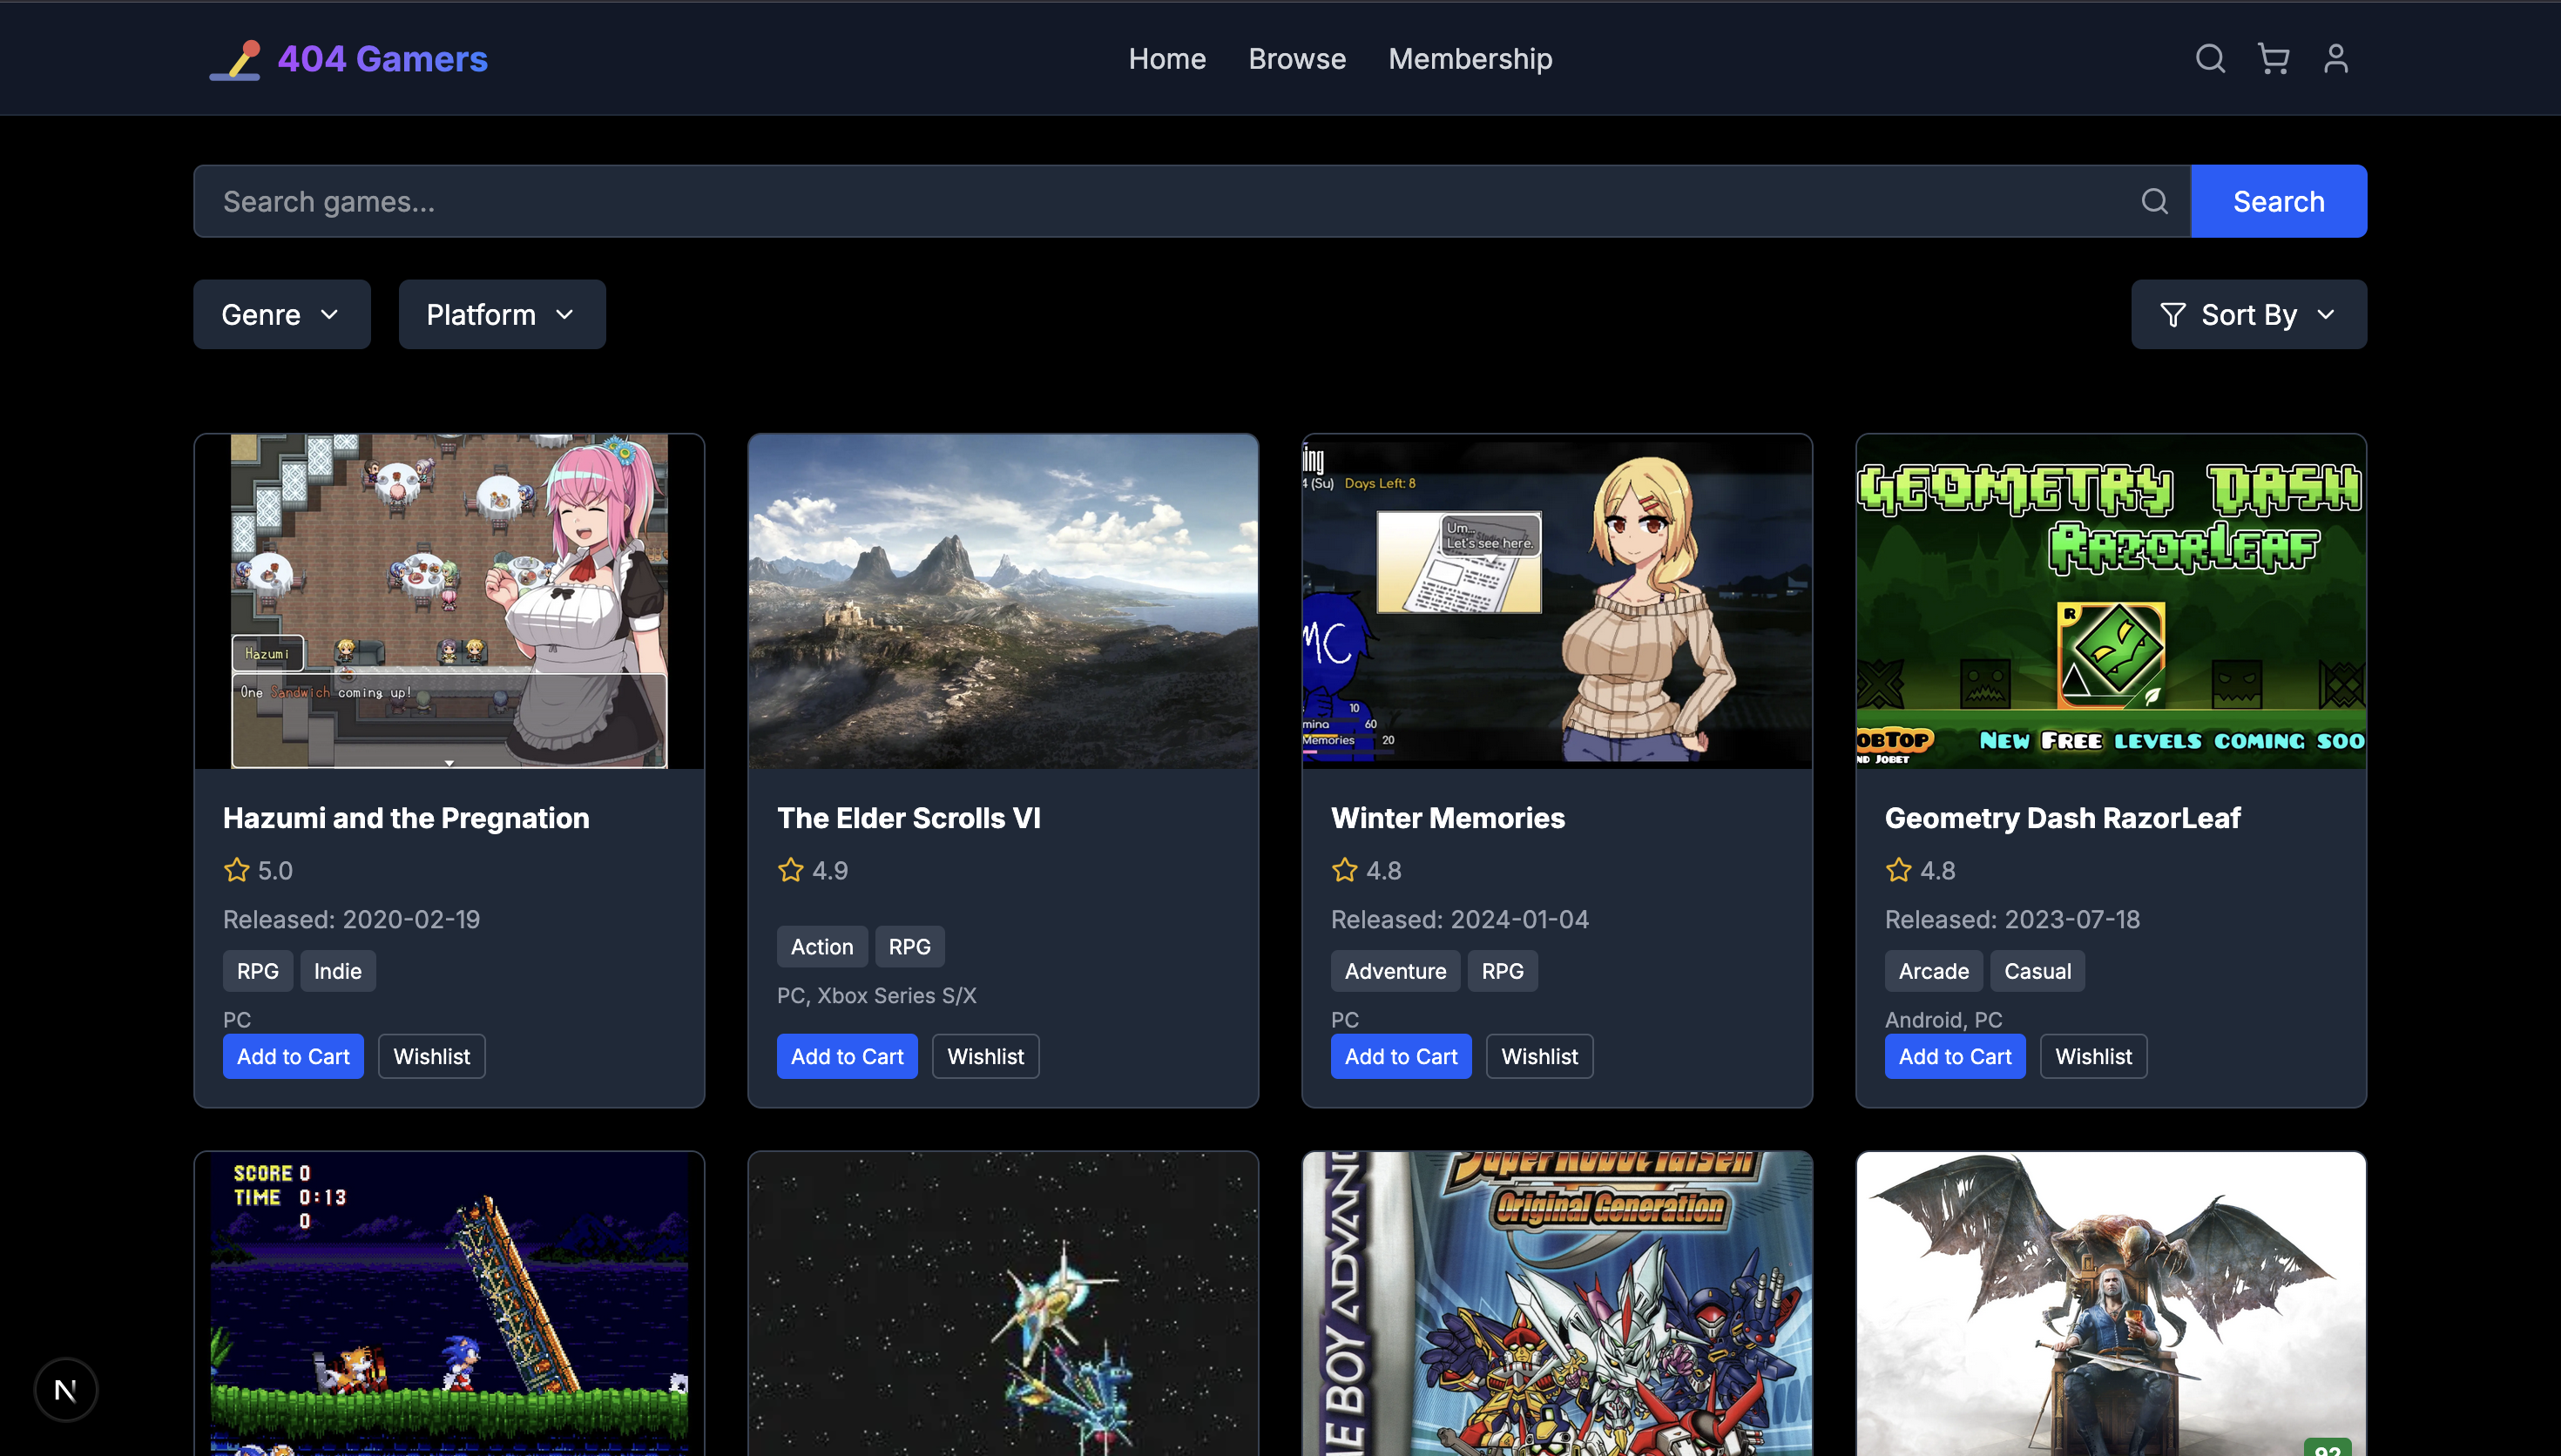Click the star icon on Winter Memories
This screenshot has width=2561, height=1456.
(x=1345, y=870)
